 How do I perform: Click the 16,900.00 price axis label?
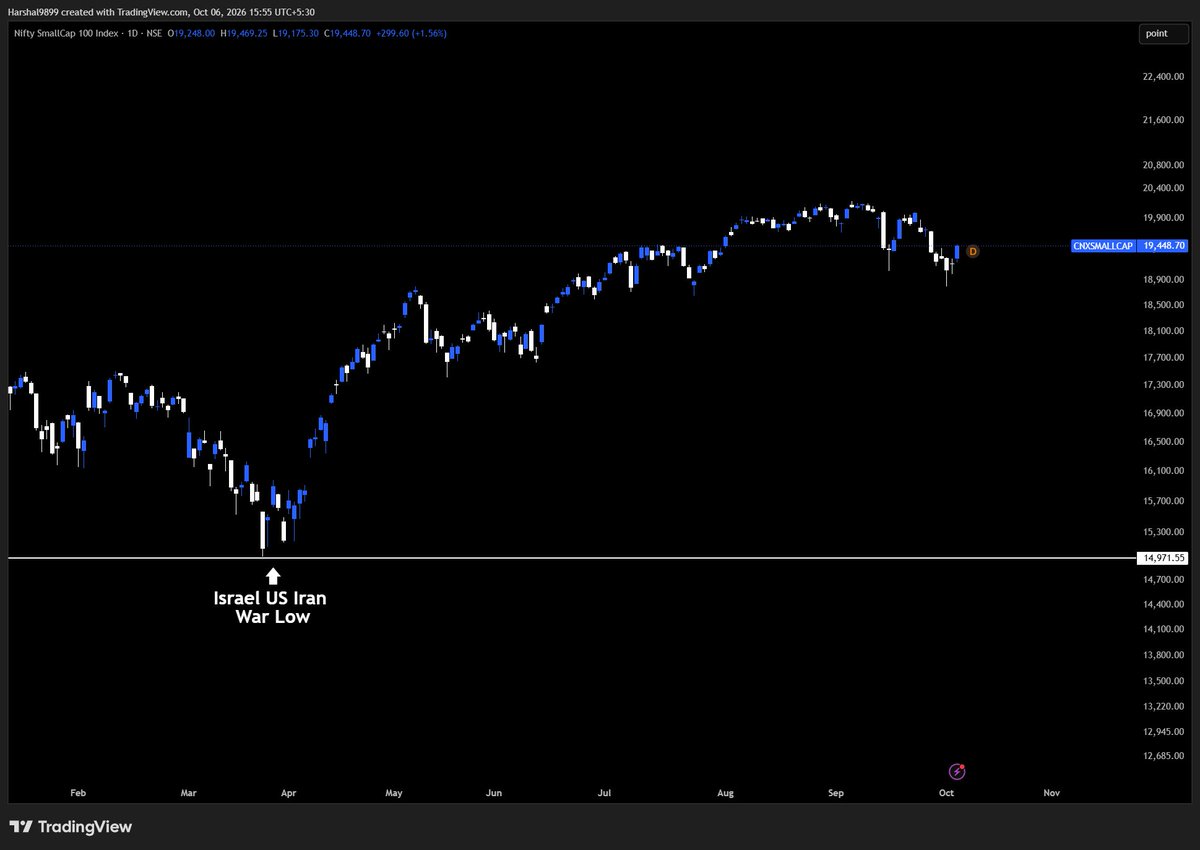(1164, 413)
